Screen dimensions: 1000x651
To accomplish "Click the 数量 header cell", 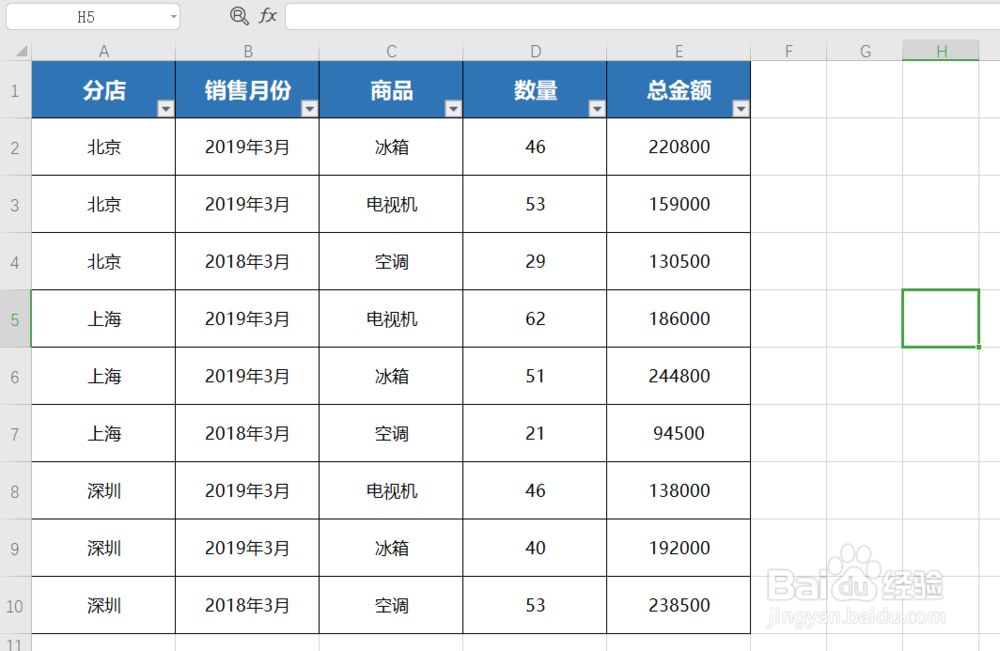I will (x=535, y=90).
